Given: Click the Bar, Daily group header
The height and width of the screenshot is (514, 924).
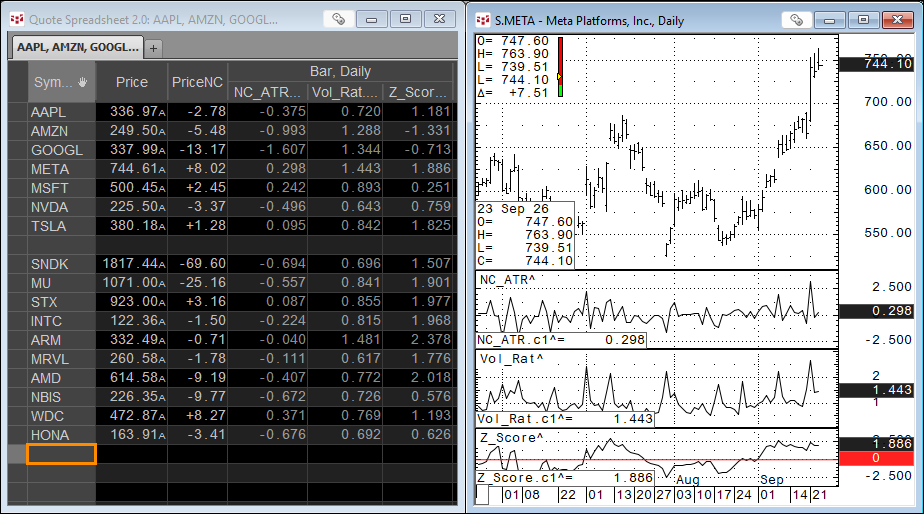Looking at the screenshot, I should [341, 71].
